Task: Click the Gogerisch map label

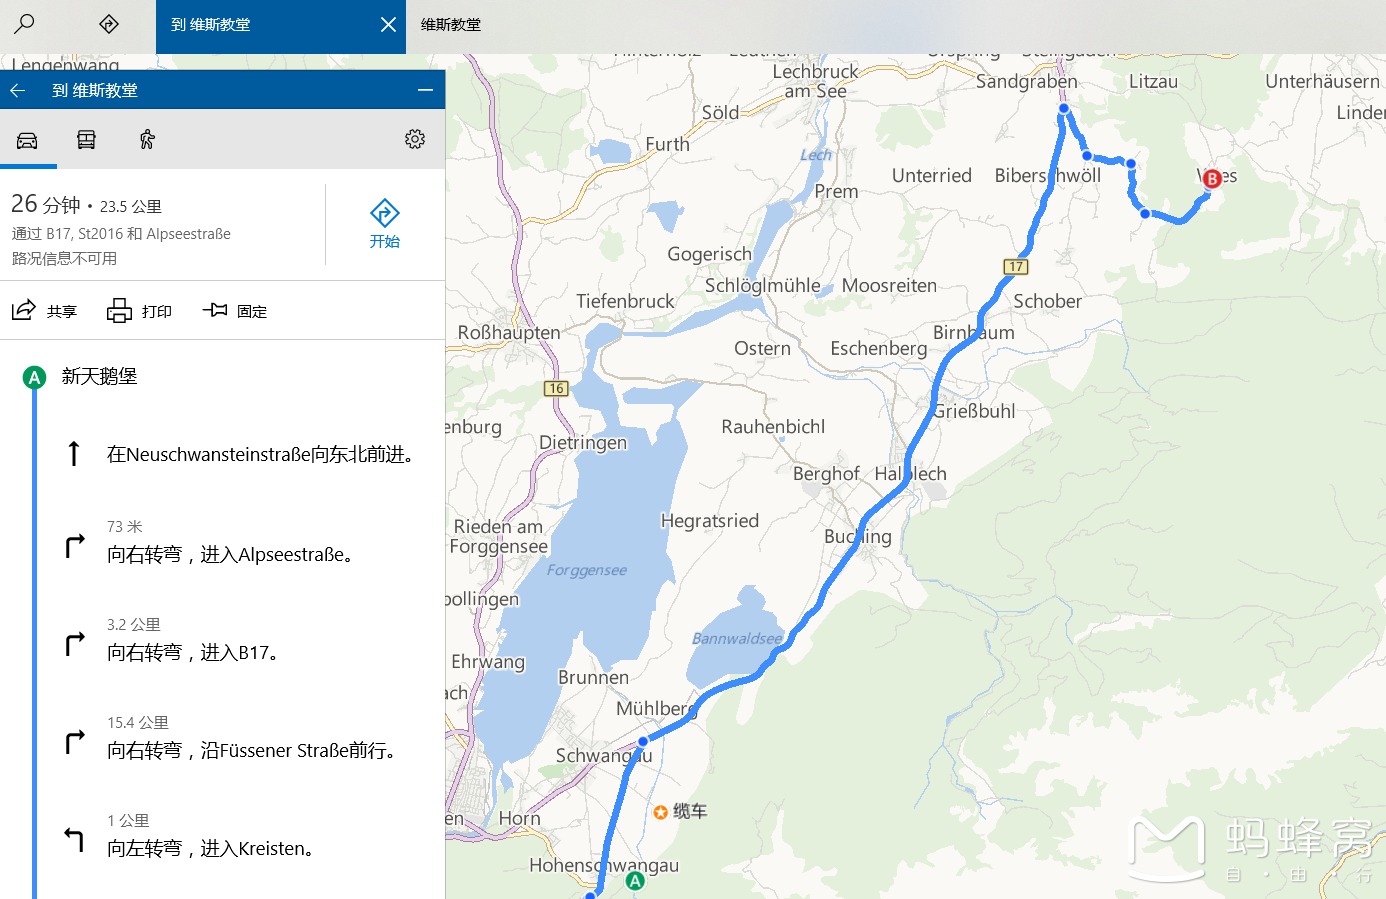Action: point(709,254)
